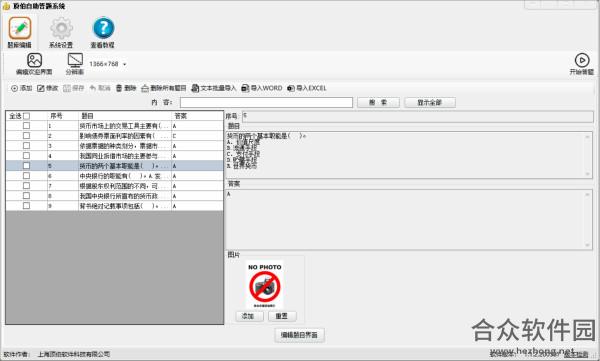The height and width of the screenshot is (361, 600).
Task: Check the box for question row 2
Action: pos(26,136)
